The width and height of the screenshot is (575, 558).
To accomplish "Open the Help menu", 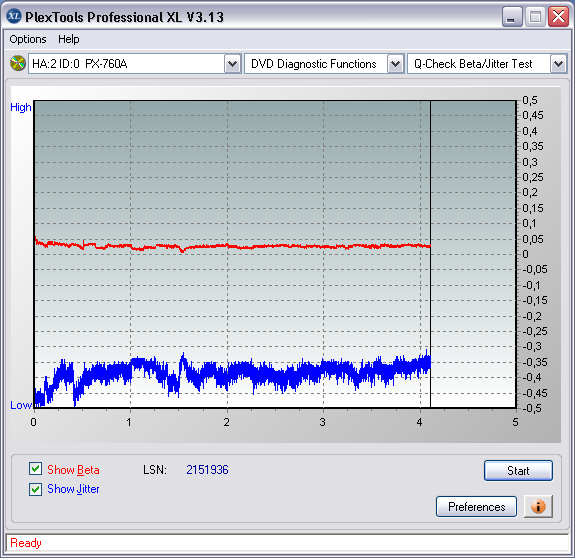I will [69, 39].
